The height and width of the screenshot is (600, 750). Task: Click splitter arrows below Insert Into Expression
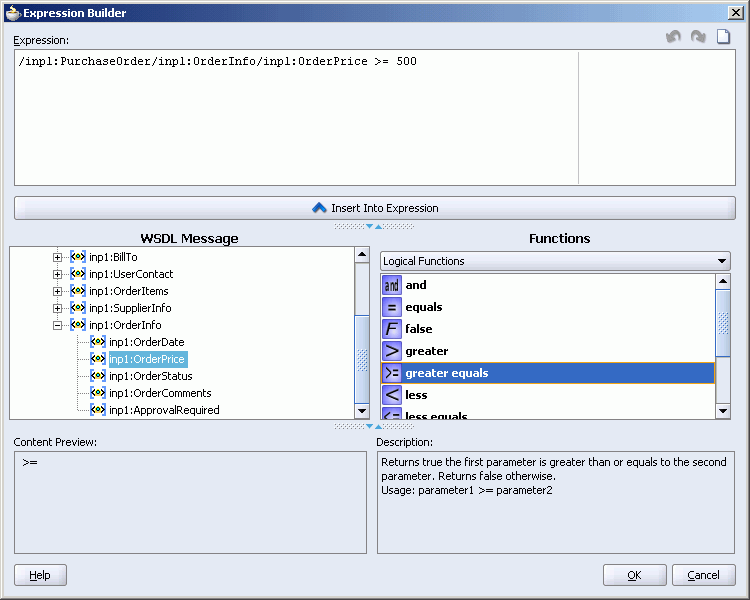tap(374, 226)
